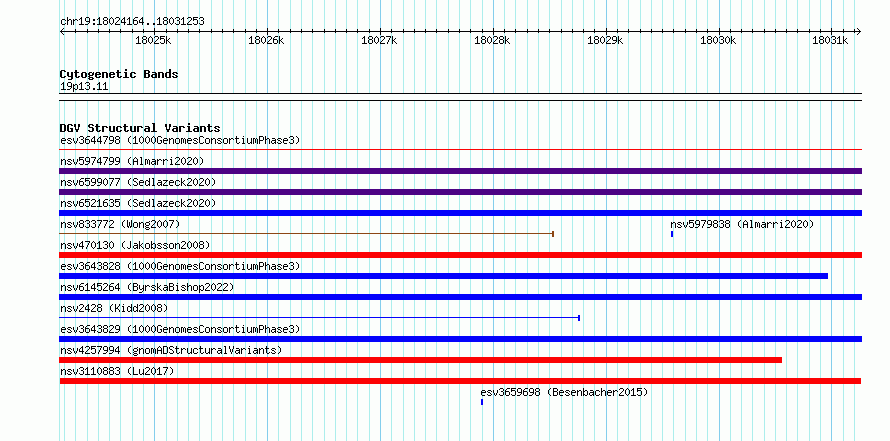Click the 18025k ruler label
The image size is (890, 441).
[153, 40]
